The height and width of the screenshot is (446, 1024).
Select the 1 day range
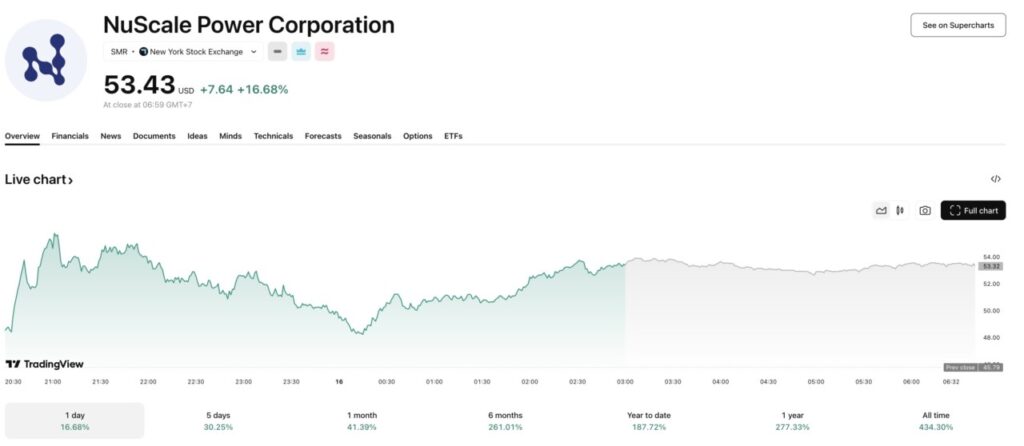(x=74, y=420)
